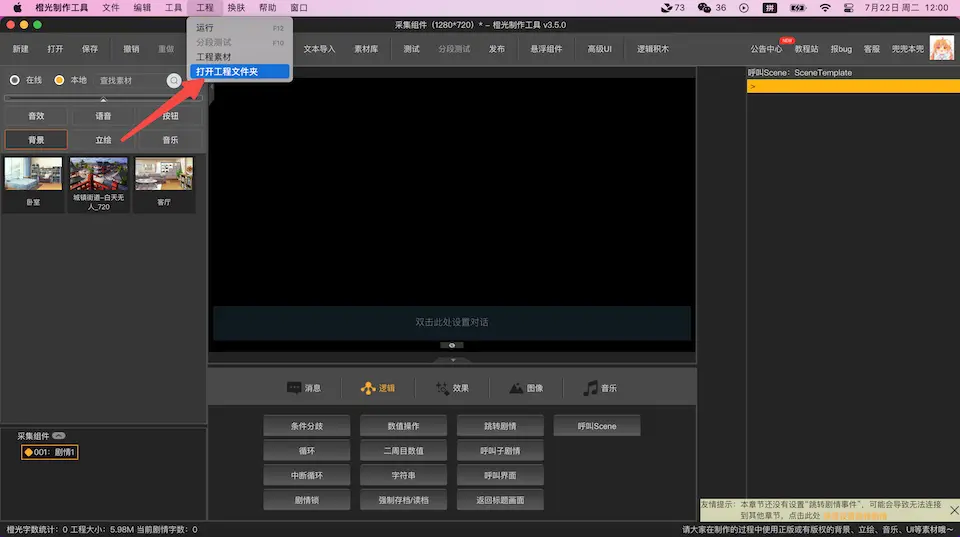
Task: Open 悬浮组件 in the toolbar
Action: [546, 49]
